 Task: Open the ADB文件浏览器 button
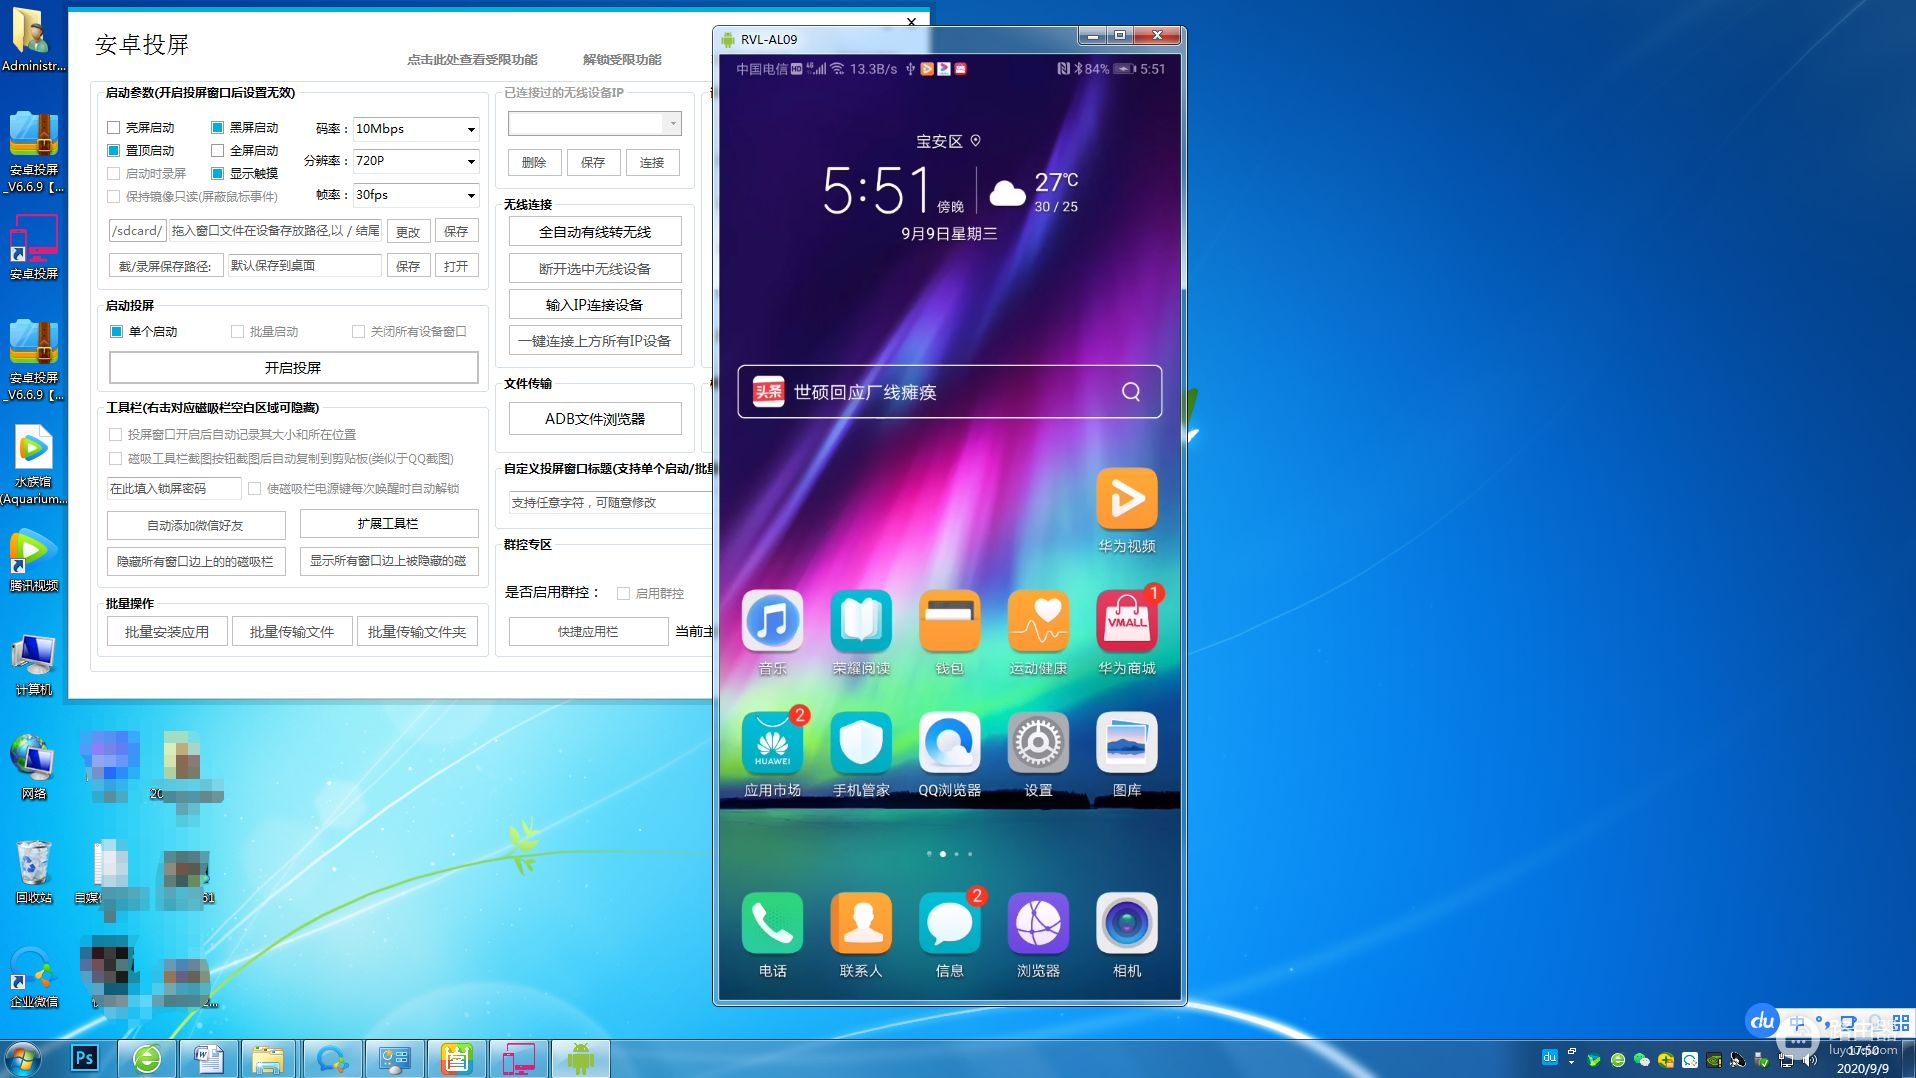595,419
